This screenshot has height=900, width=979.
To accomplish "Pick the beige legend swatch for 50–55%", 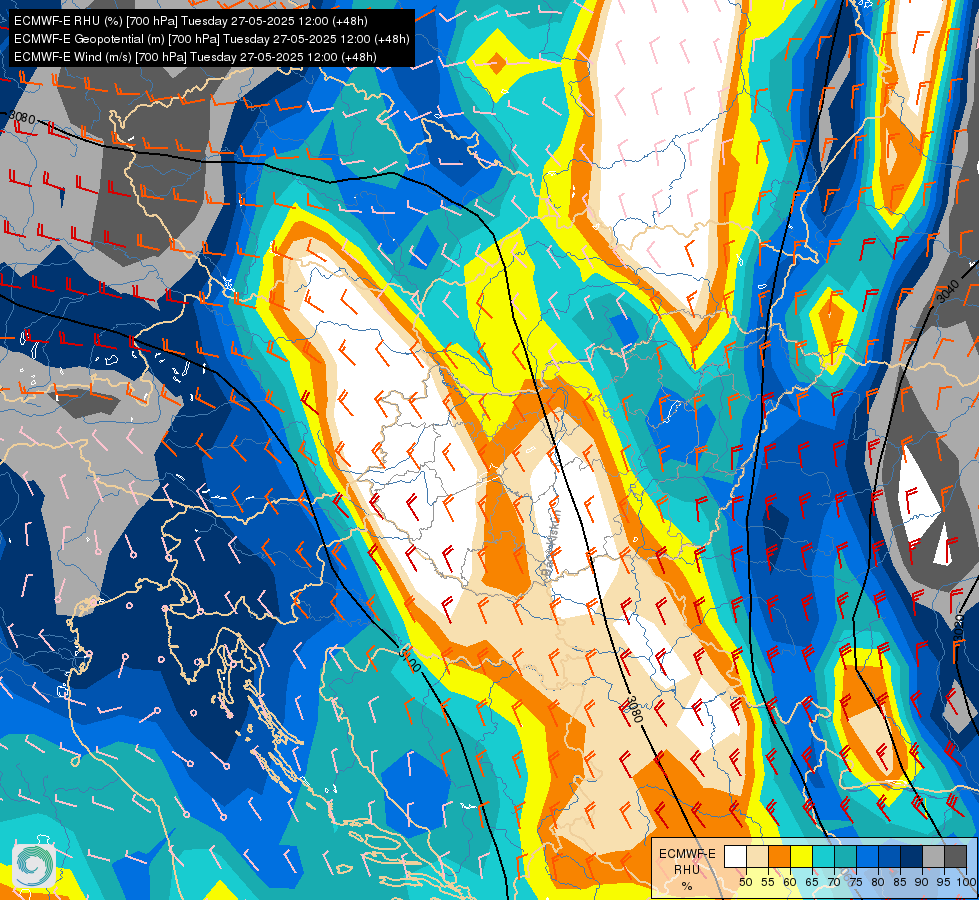I will [x=757, y=856].
